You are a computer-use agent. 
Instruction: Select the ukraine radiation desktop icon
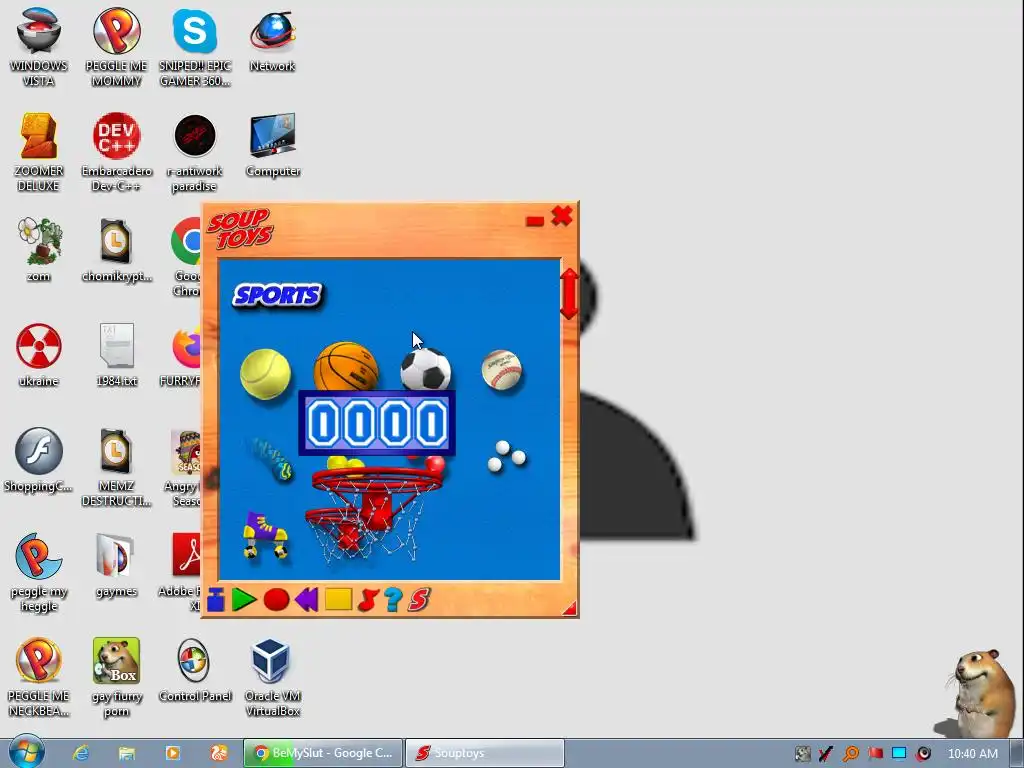pyautogui.click(x=39, y=355)
